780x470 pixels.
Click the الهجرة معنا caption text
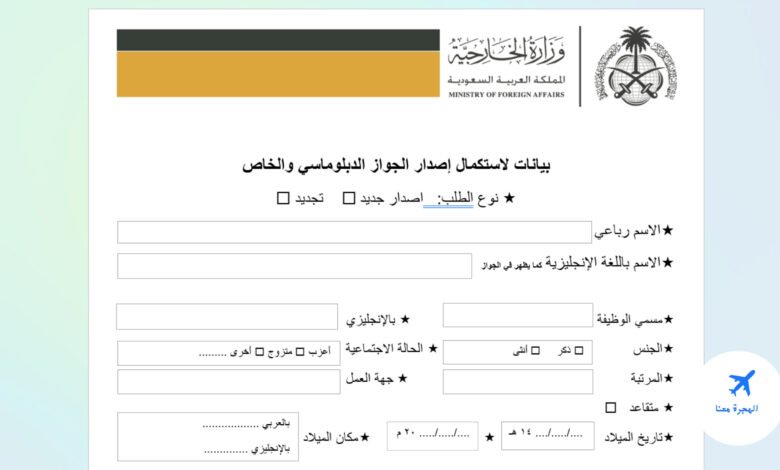(x=737, y=409)
